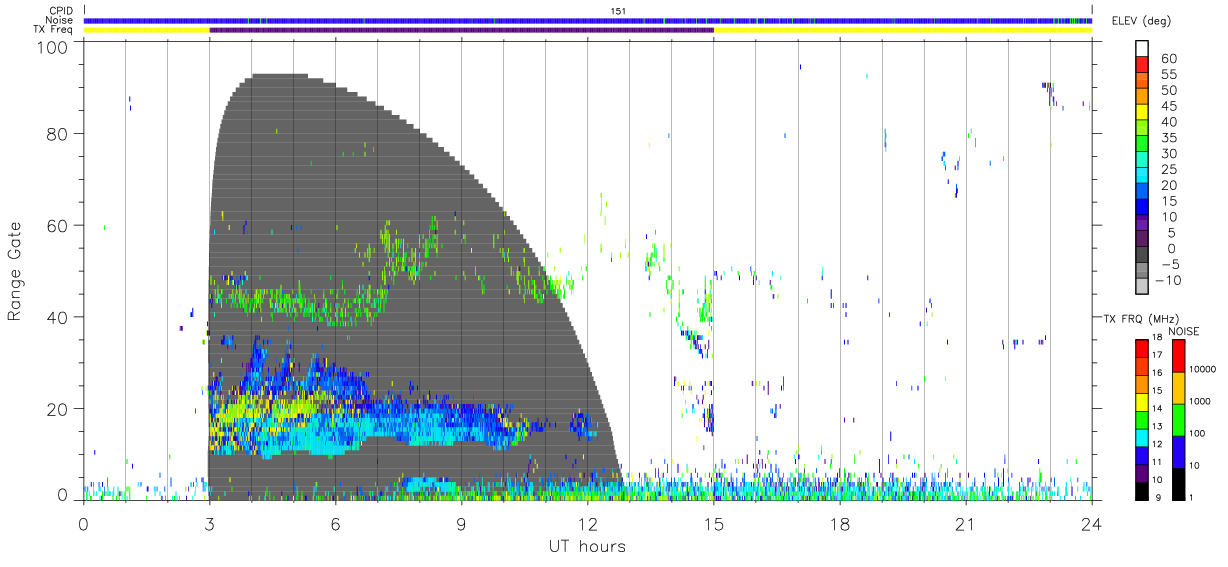Pick the cyan band in the ELEV colorbar

(x=1141, y=175)
